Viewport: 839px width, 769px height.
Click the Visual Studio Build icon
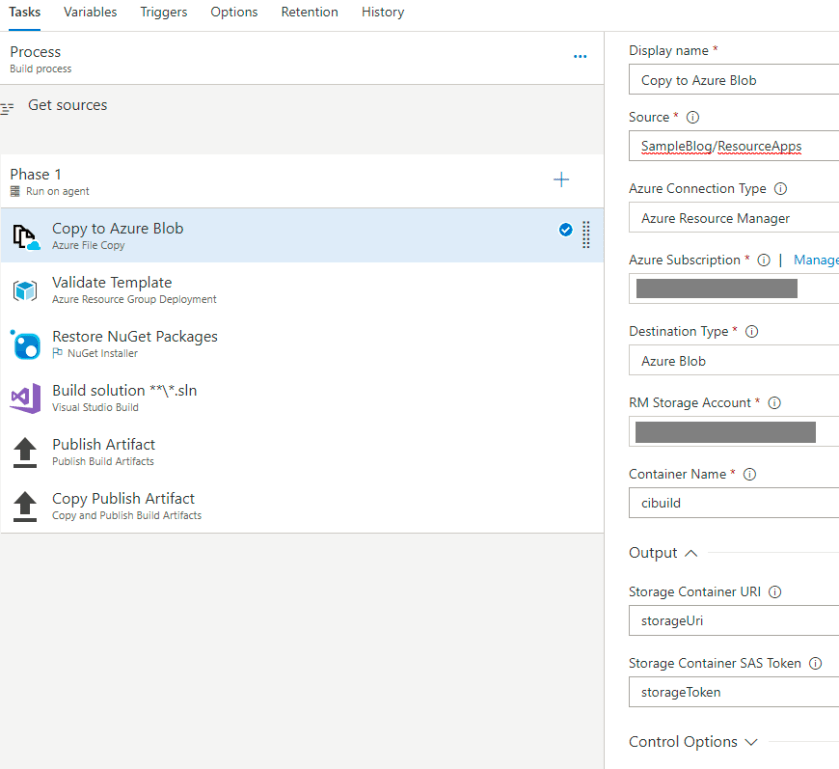coord(25,398)
